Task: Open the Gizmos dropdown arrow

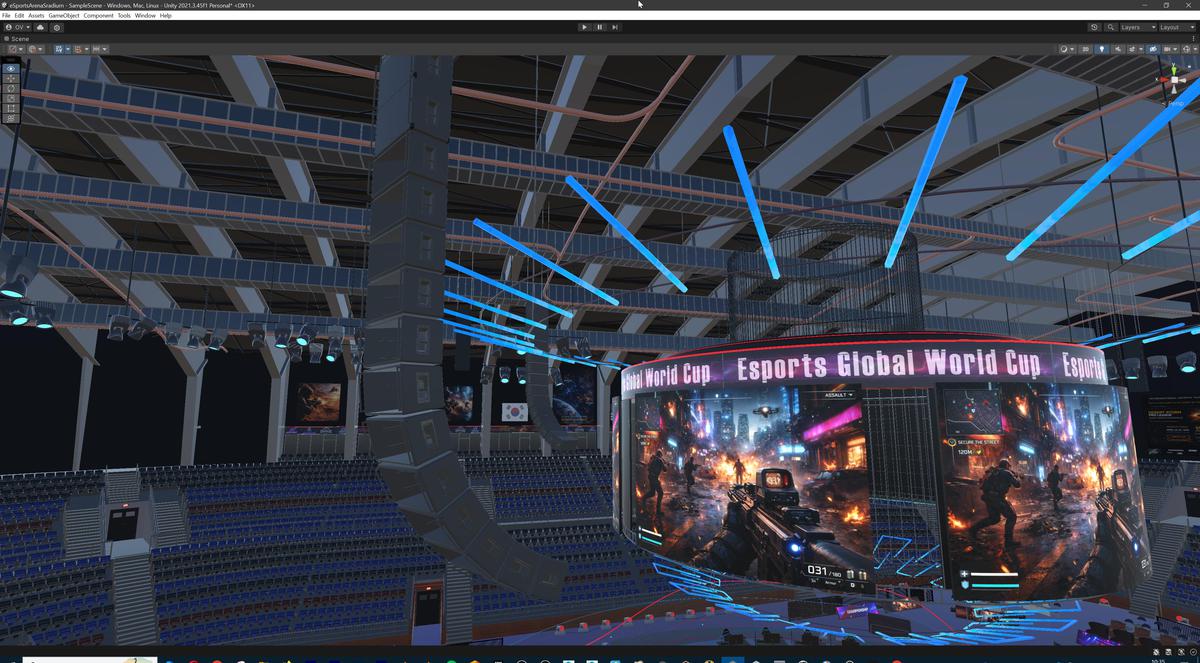Action: [x=1196, y=49]
